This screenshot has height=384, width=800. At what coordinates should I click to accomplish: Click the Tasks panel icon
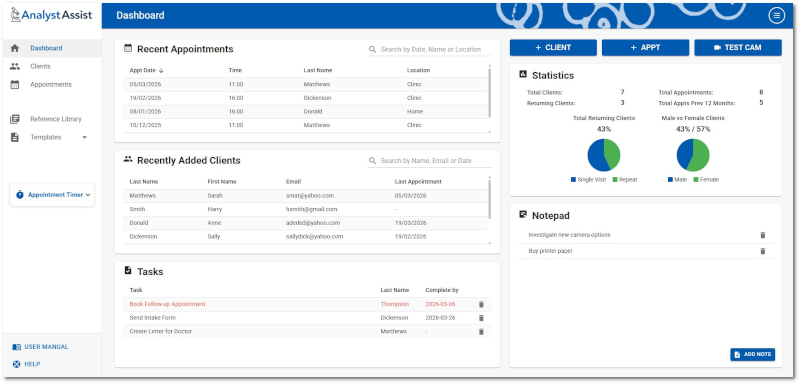[128, 271]
